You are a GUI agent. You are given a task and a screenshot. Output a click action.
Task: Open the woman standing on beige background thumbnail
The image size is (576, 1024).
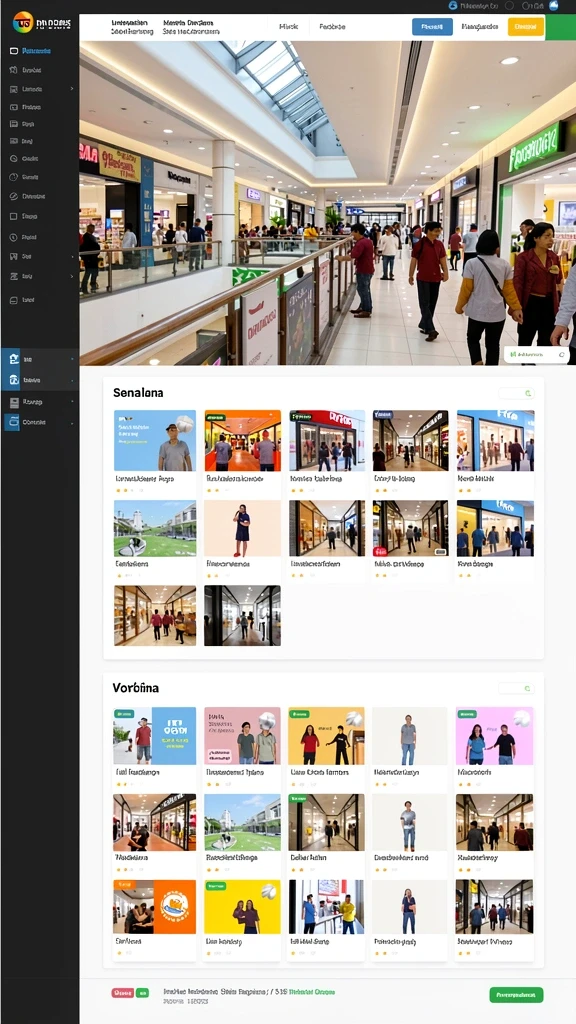[242, 528]
